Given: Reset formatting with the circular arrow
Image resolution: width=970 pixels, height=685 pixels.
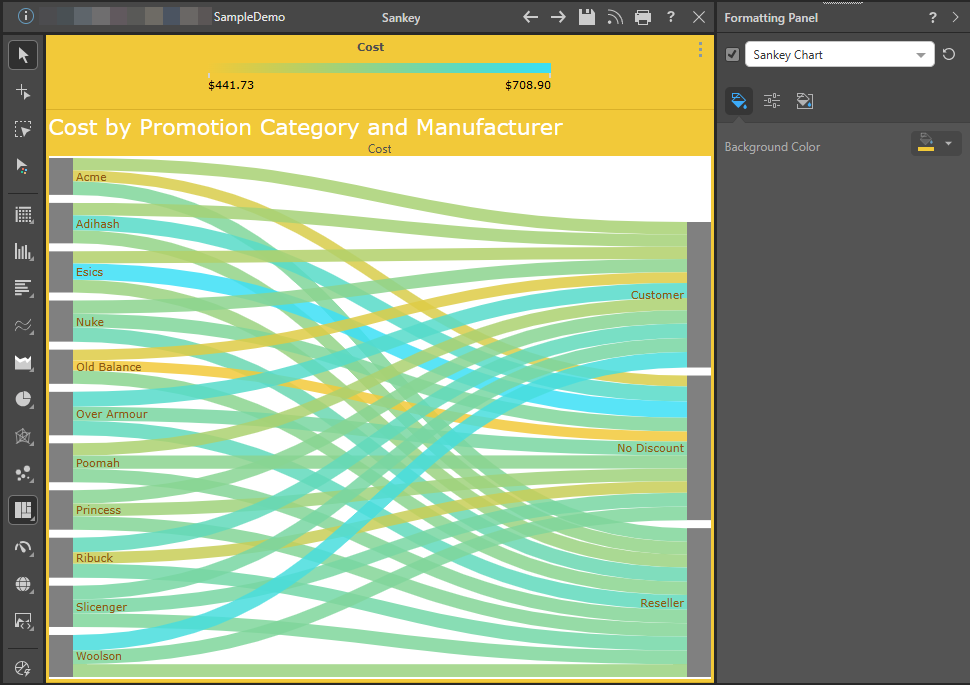Looking at the screenshot, I should coord(949,54).
